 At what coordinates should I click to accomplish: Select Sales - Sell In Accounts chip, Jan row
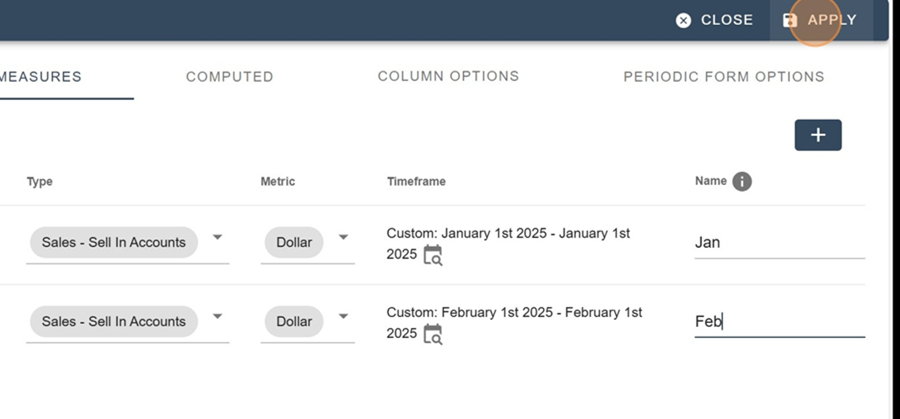click(114, 242)
